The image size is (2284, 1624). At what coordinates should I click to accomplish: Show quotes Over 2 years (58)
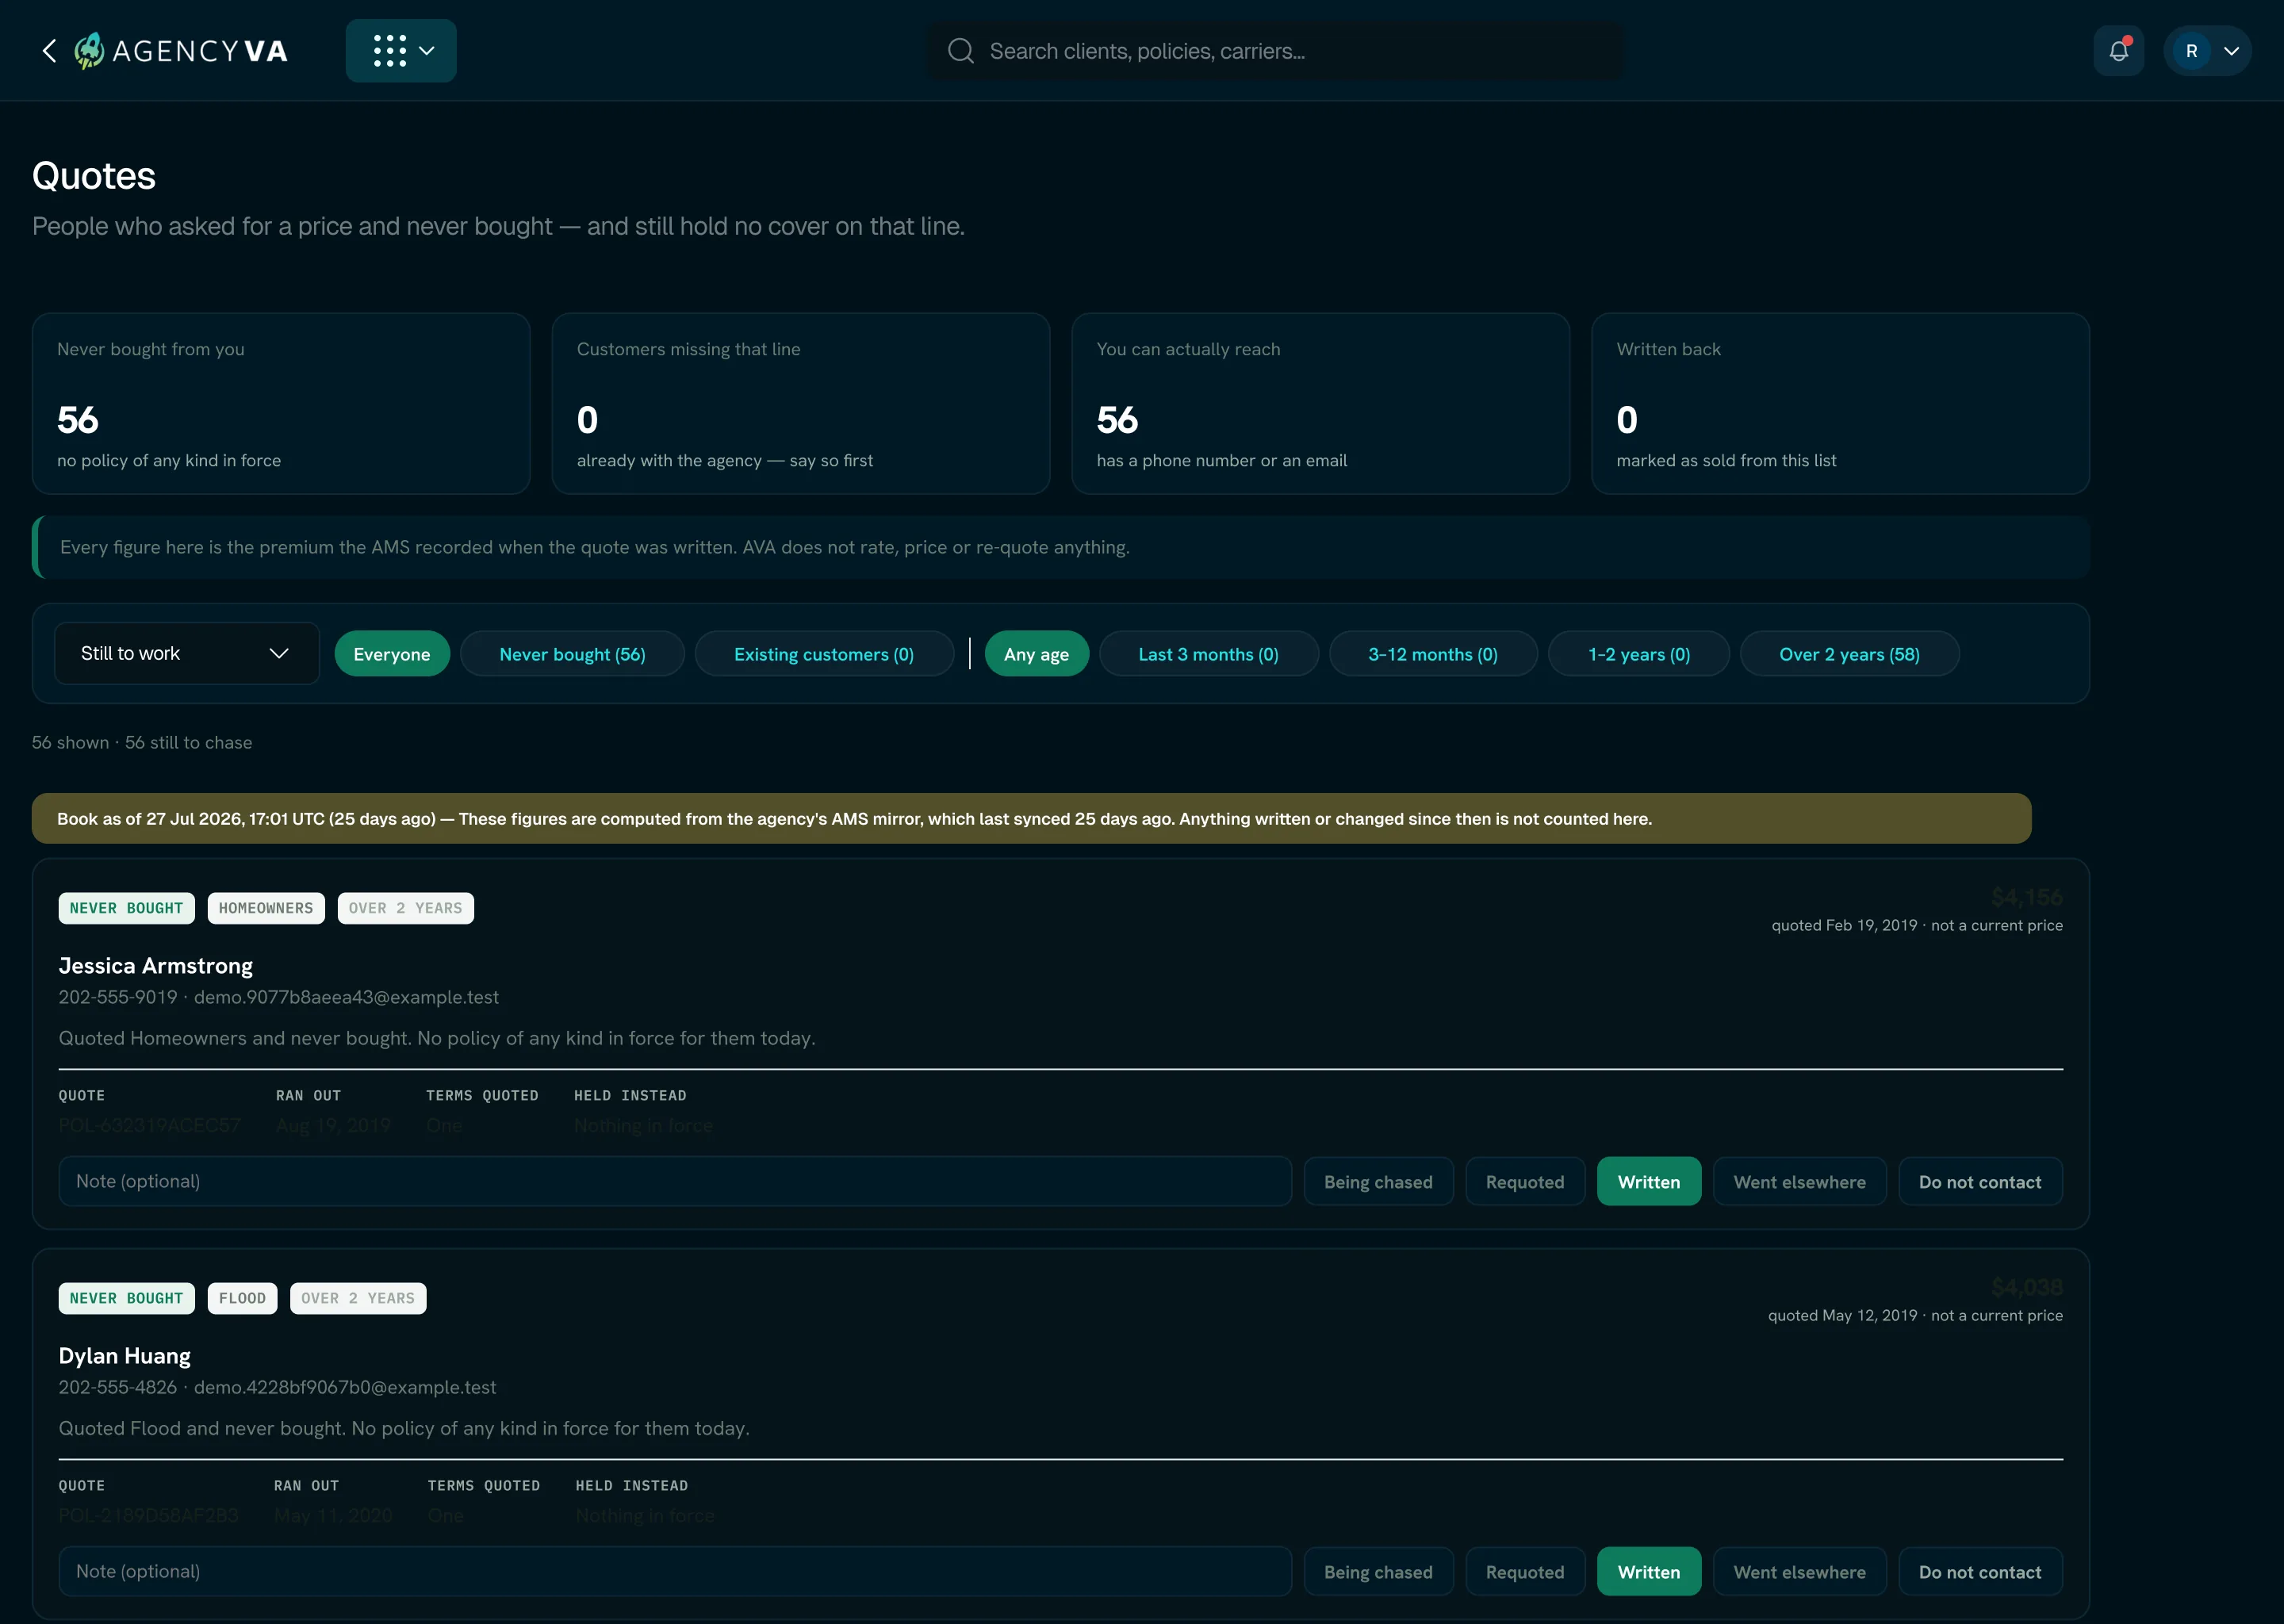[x=1849, y=654]
